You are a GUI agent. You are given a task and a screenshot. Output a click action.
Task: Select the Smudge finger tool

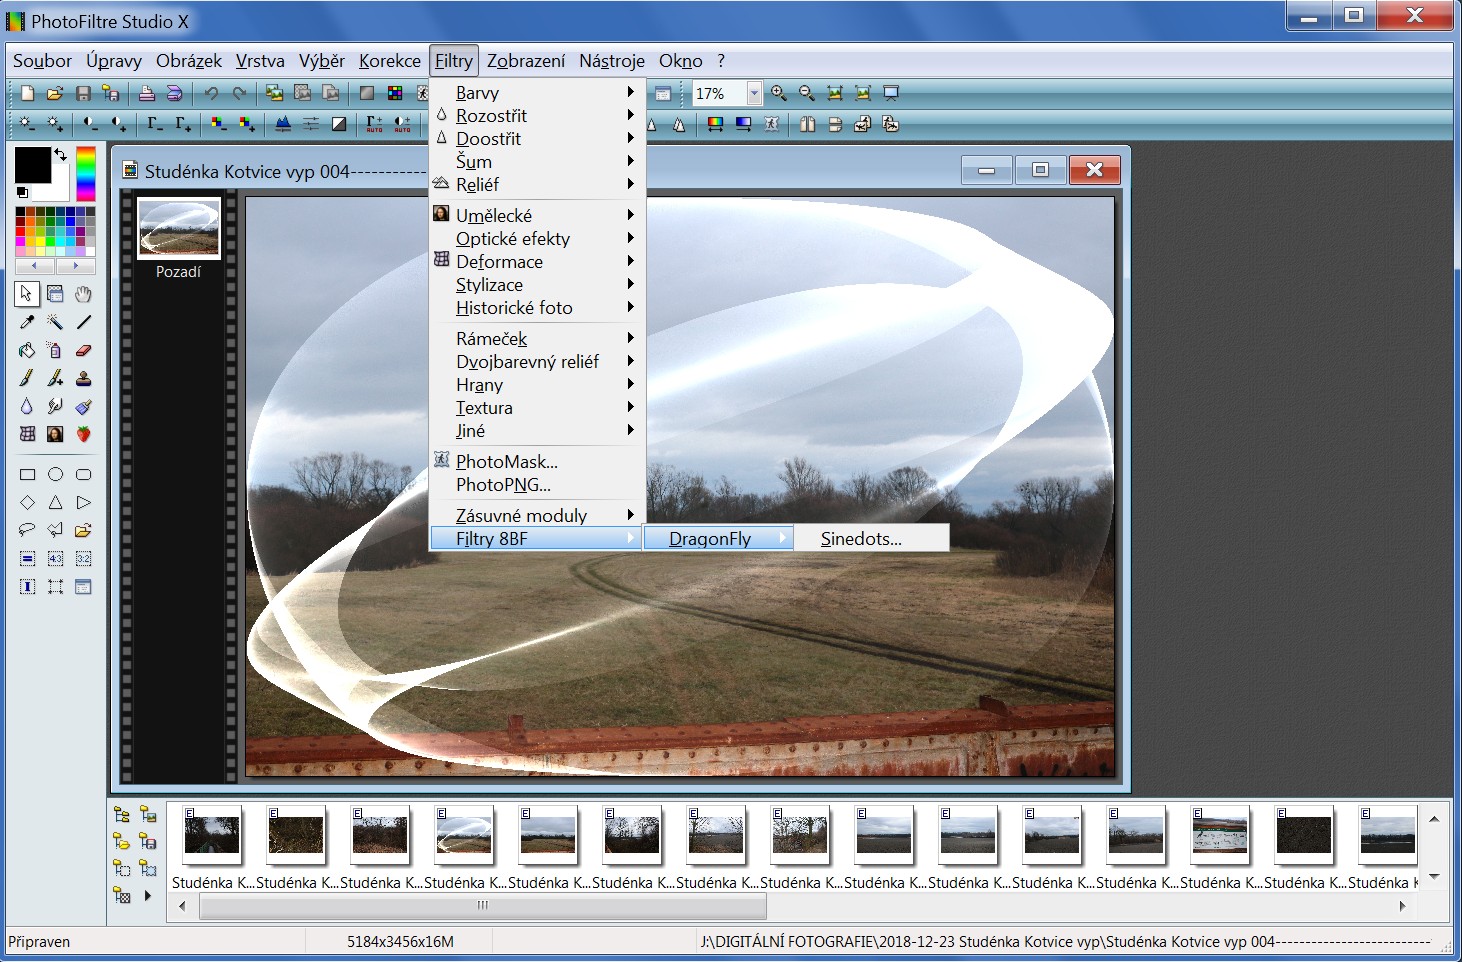coord(55,406)
